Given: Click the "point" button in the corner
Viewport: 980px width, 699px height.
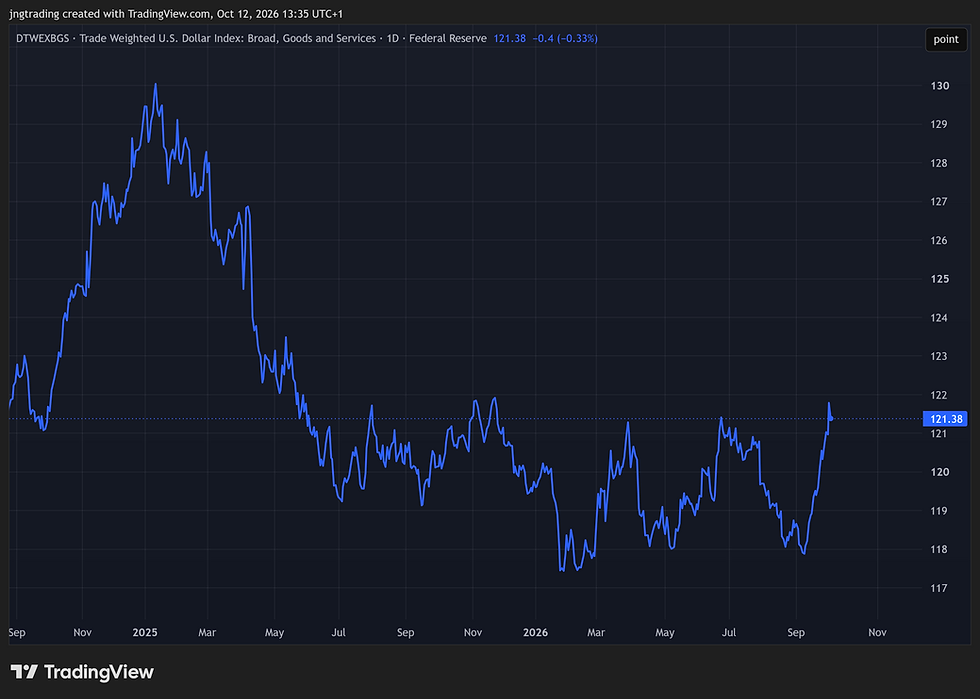Looking at the screenshot, I should pyautogui.click(x=946, y=39).
